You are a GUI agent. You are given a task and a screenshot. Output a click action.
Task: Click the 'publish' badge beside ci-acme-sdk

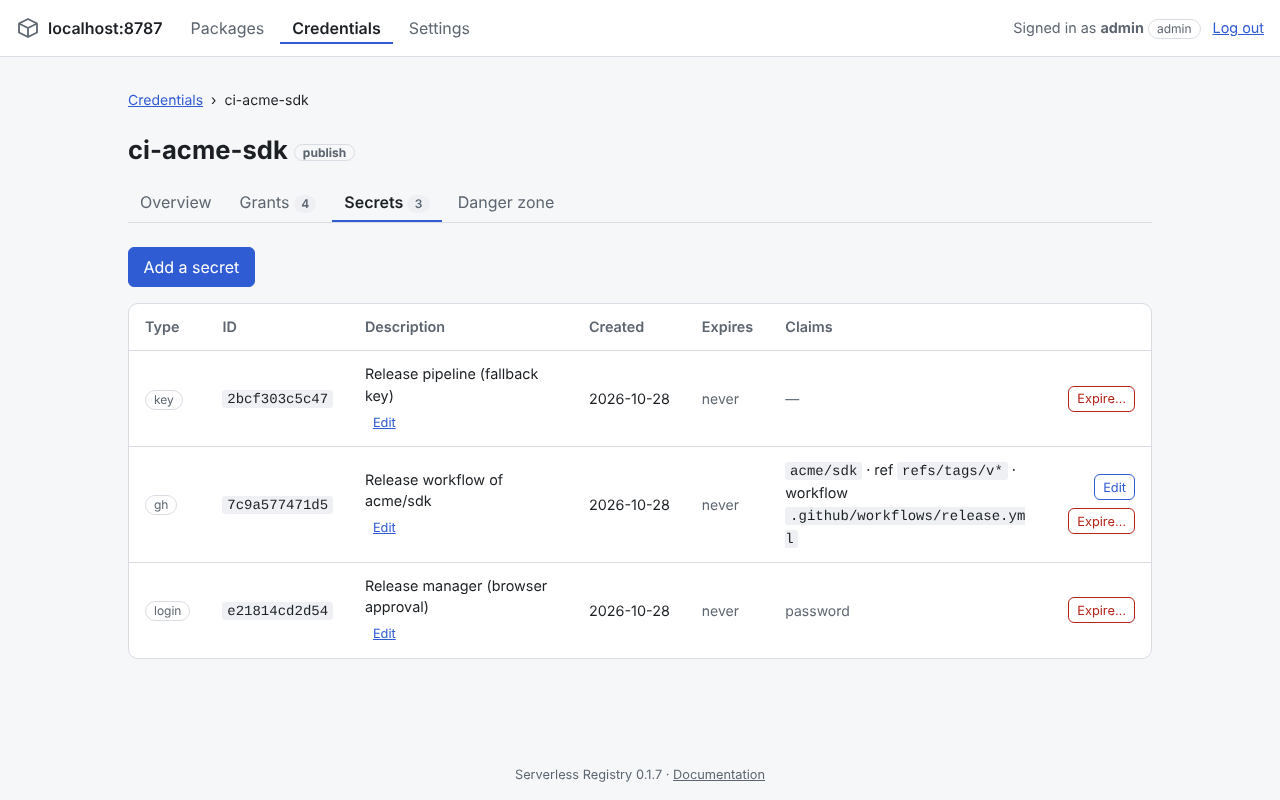click(324, 153)
